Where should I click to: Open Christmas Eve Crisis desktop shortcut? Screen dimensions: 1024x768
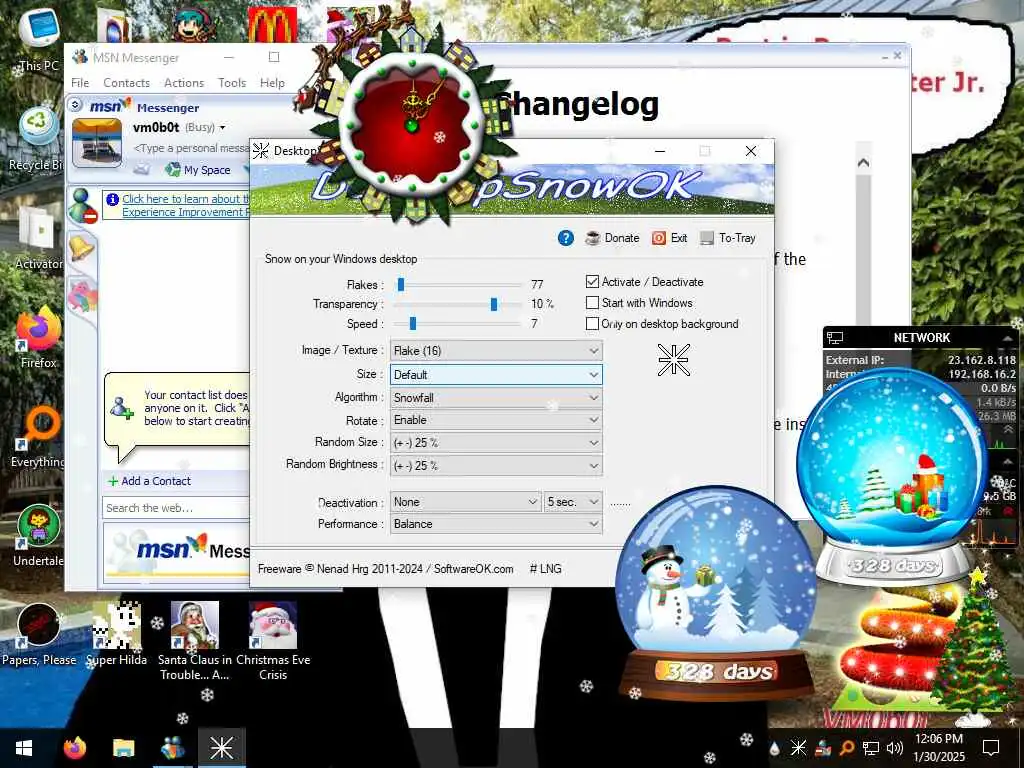(273, 641)
